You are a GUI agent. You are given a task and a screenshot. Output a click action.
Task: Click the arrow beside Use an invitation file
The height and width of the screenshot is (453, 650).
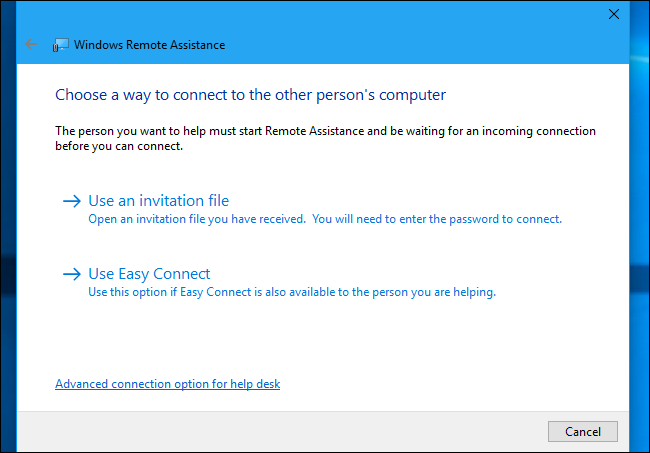pyautogui.click(x=71, y=201)
